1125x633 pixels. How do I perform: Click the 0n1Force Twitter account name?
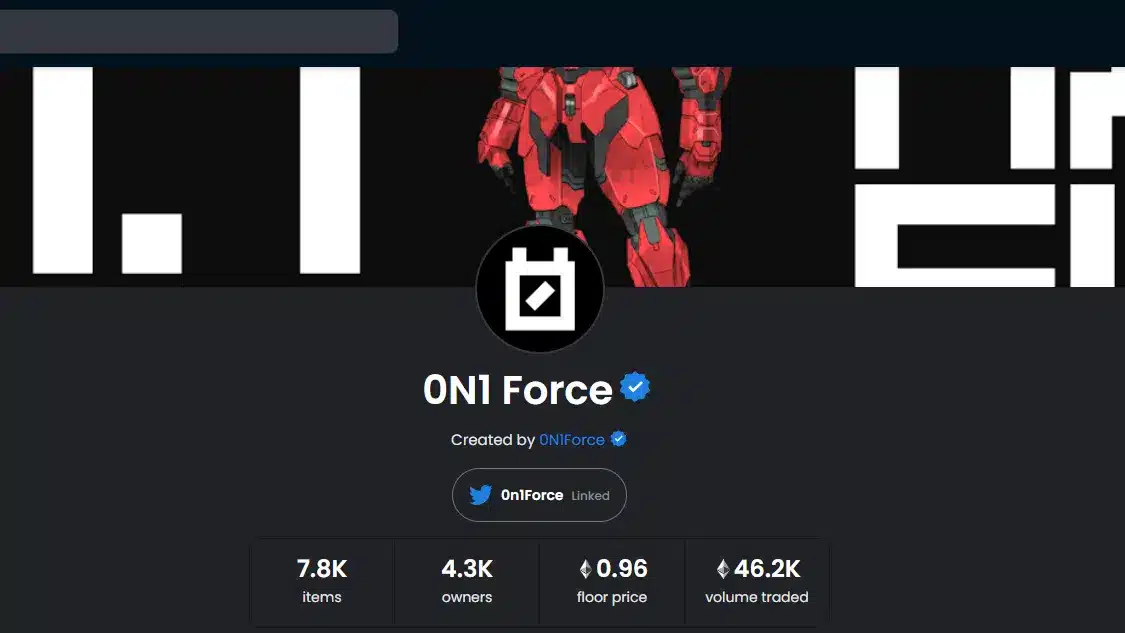pyautogui.click(x=532, y=495)
